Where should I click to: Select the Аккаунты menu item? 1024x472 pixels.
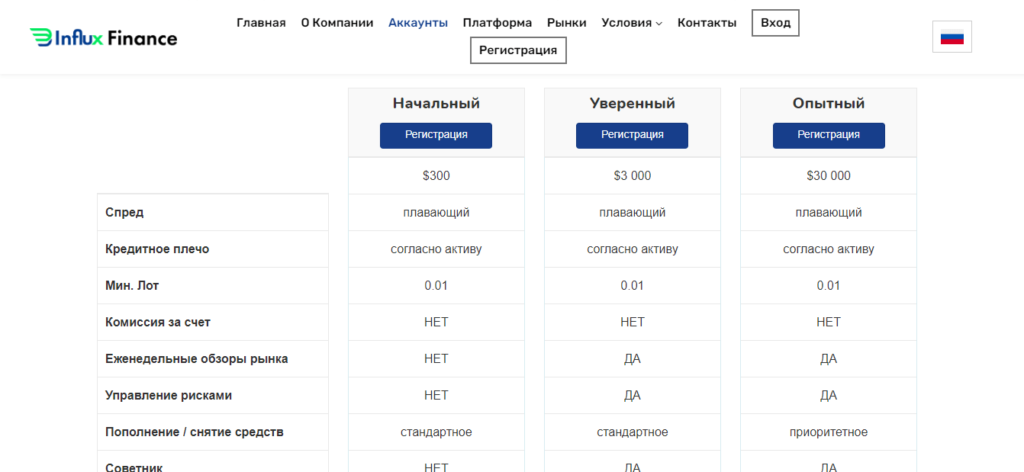point(418,23)
